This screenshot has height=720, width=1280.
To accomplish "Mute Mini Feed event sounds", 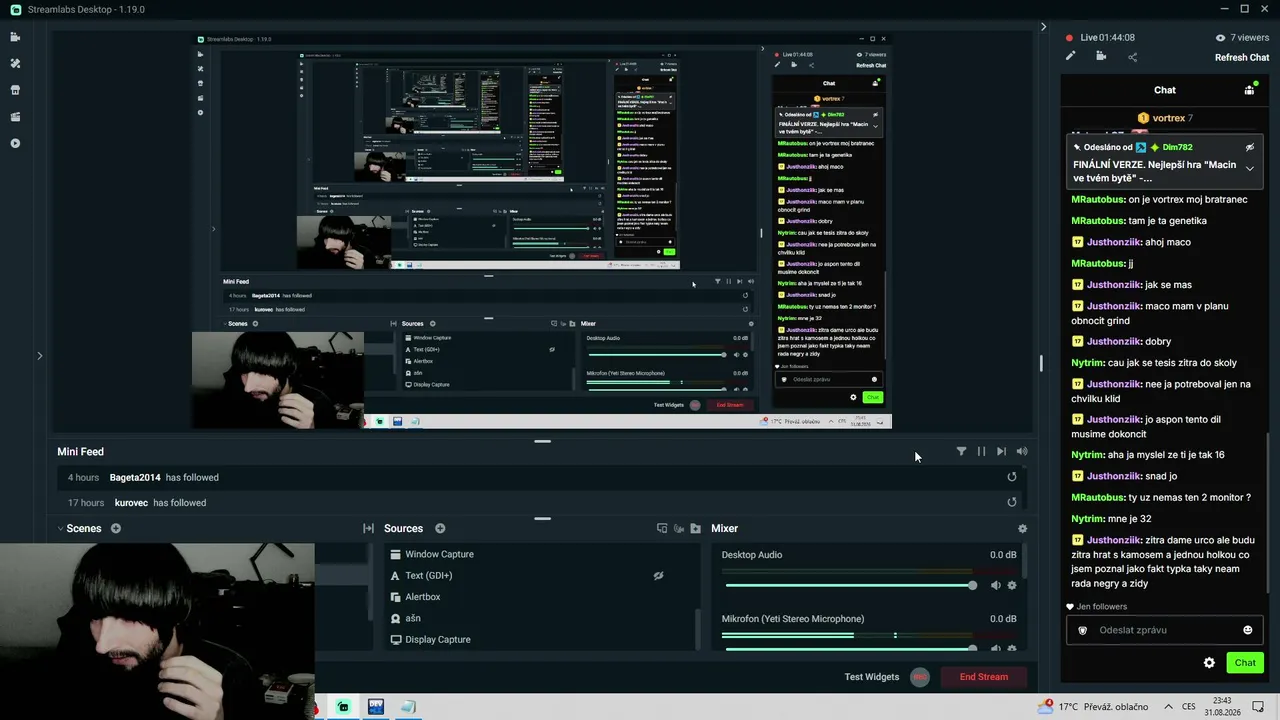I will (1021, 451).
